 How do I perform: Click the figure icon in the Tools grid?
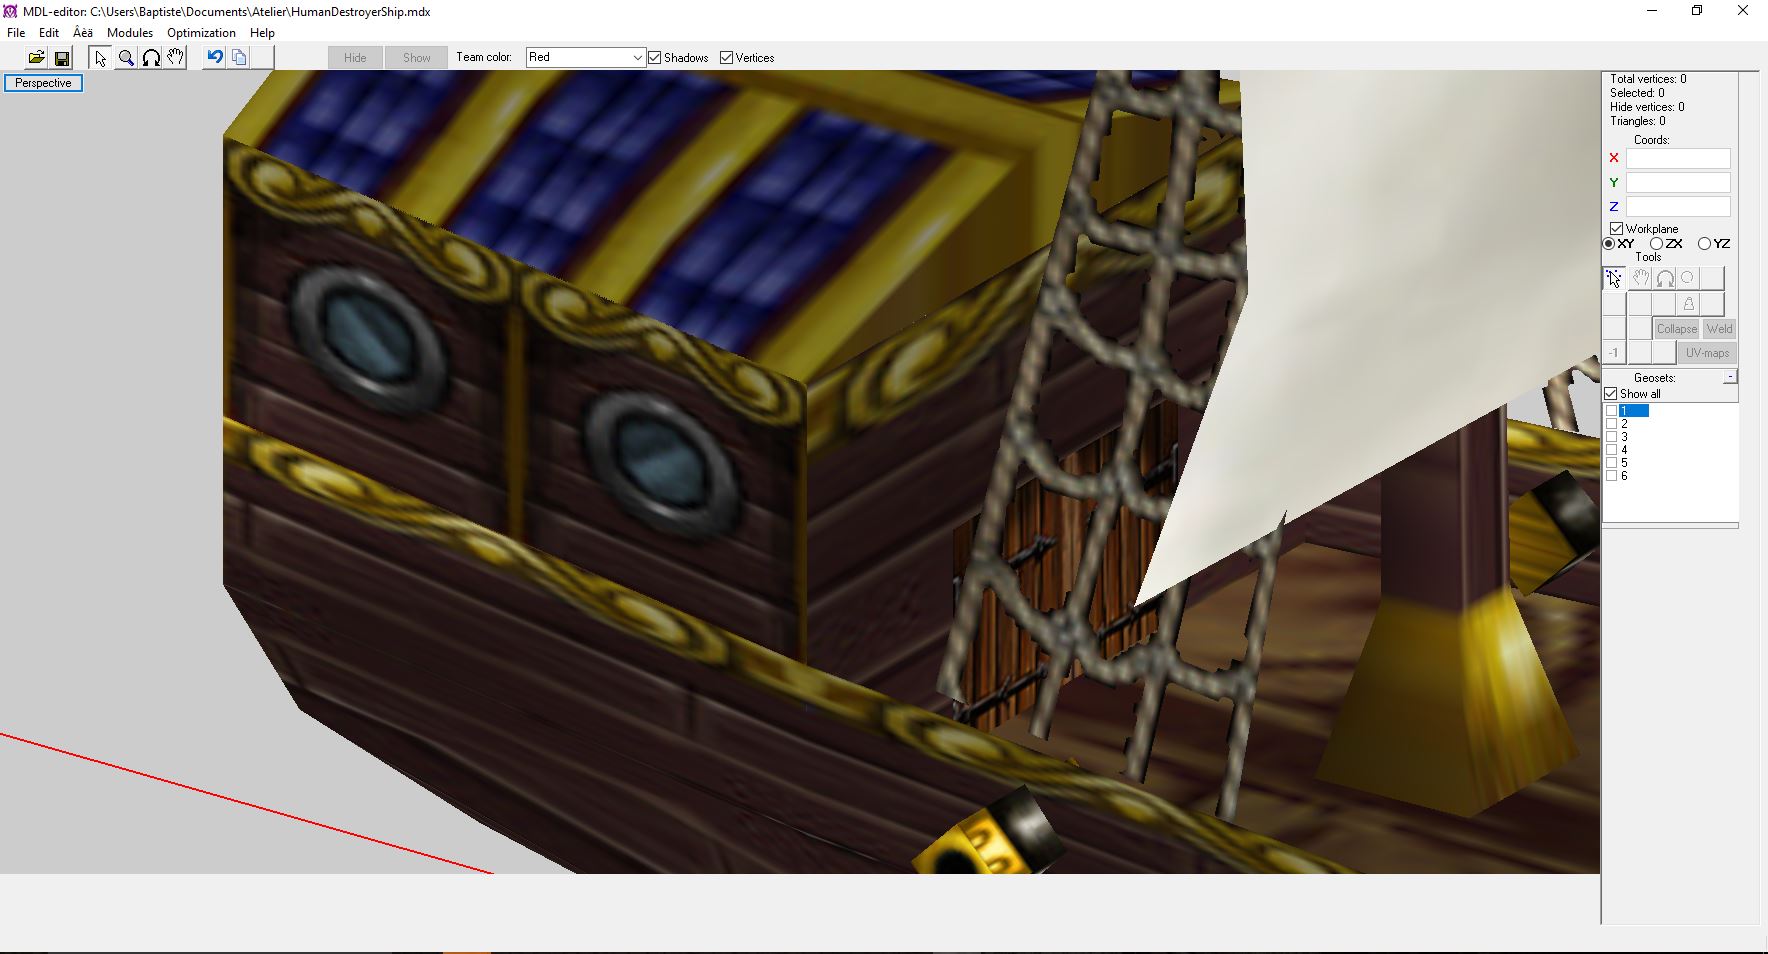[1689, 304]
